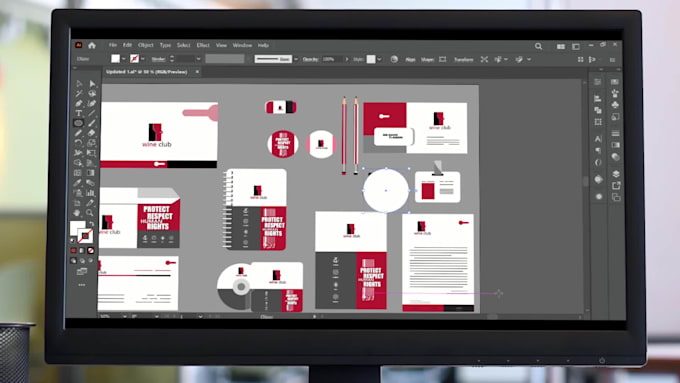Select the Direct Selection tool

click(92, 84)
